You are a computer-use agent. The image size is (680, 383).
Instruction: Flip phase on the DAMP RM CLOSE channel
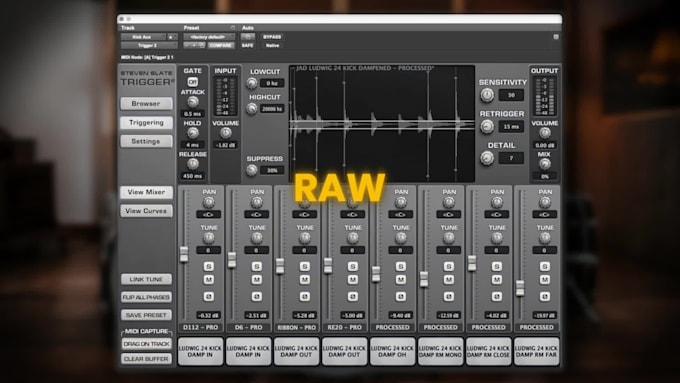(497, 297)
